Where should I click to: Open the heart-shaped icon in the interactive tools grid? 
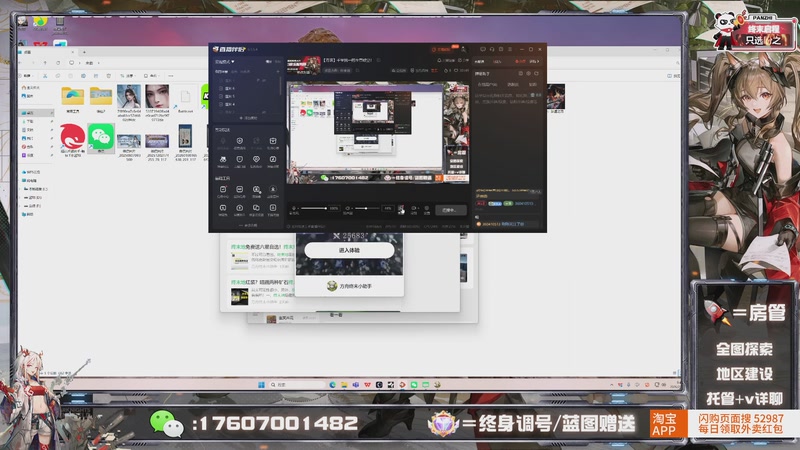pos(256,159)
